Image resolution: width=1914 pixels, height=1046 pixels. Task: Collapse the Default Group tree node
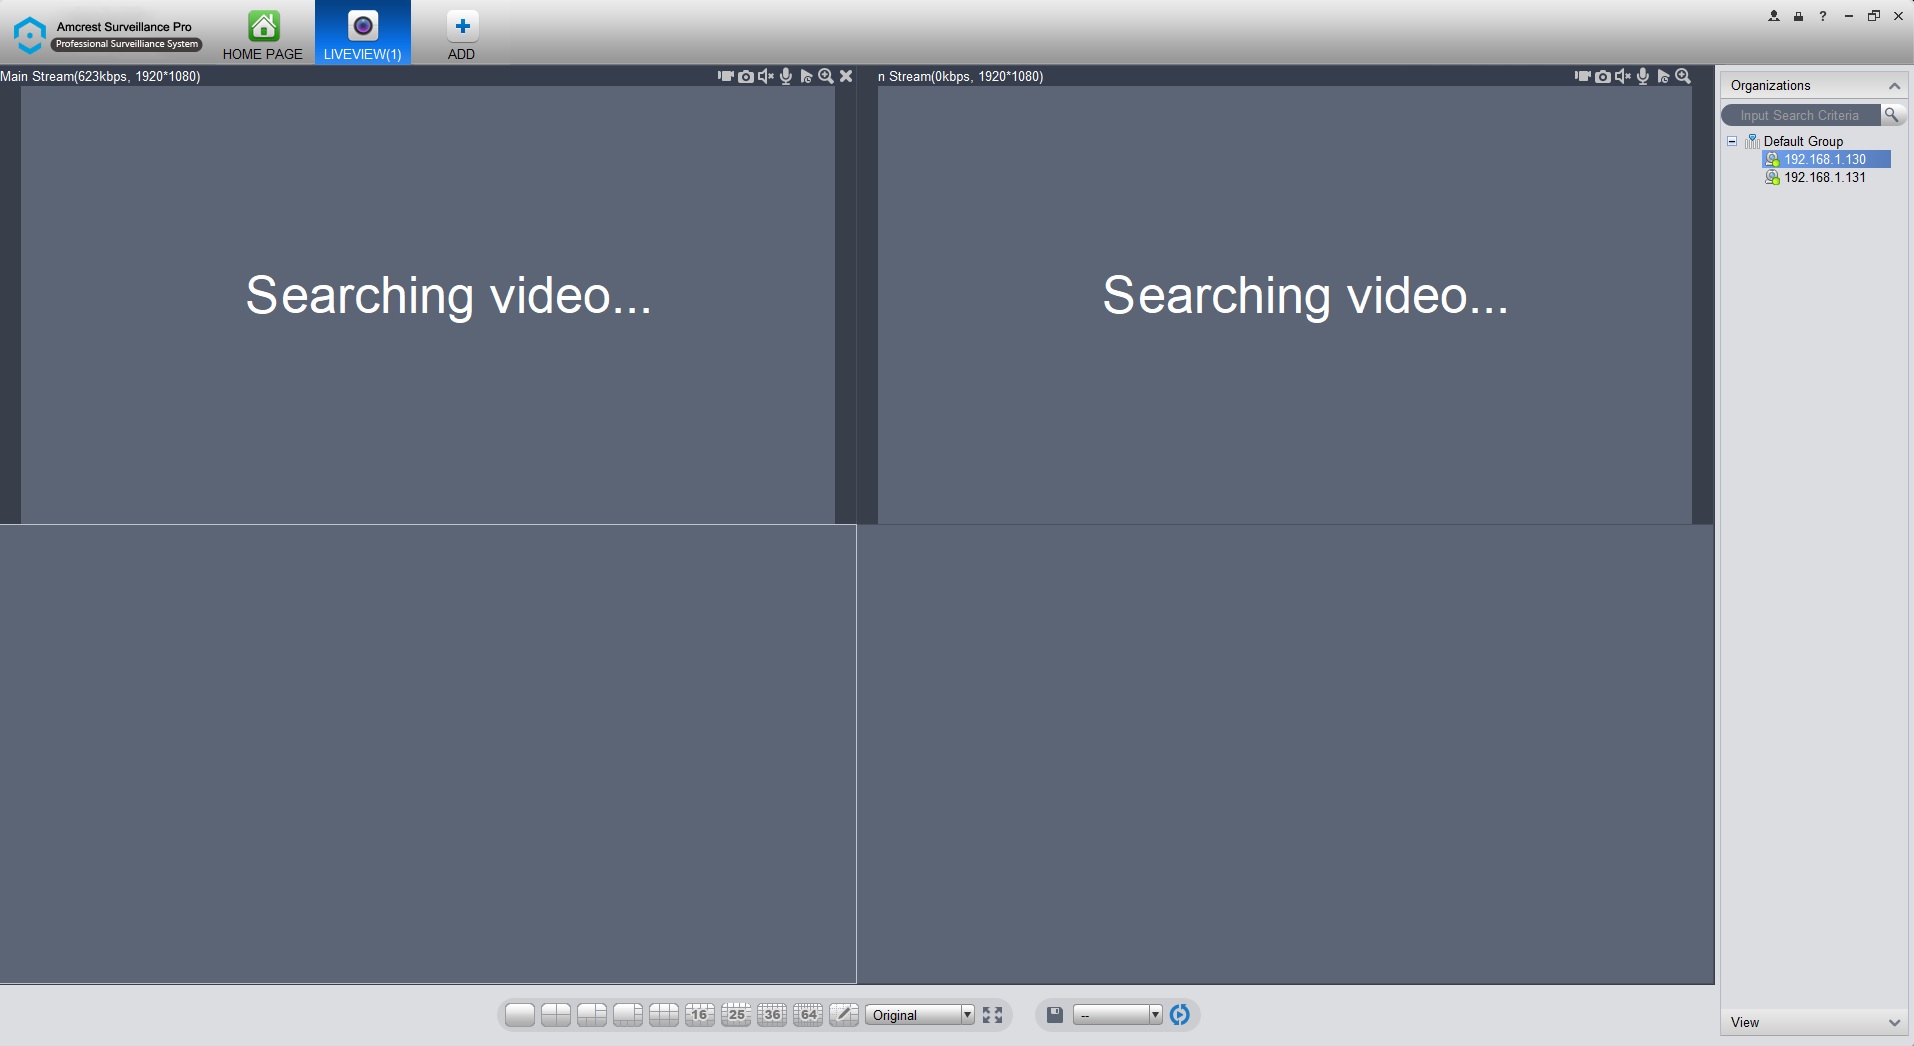1732,141
